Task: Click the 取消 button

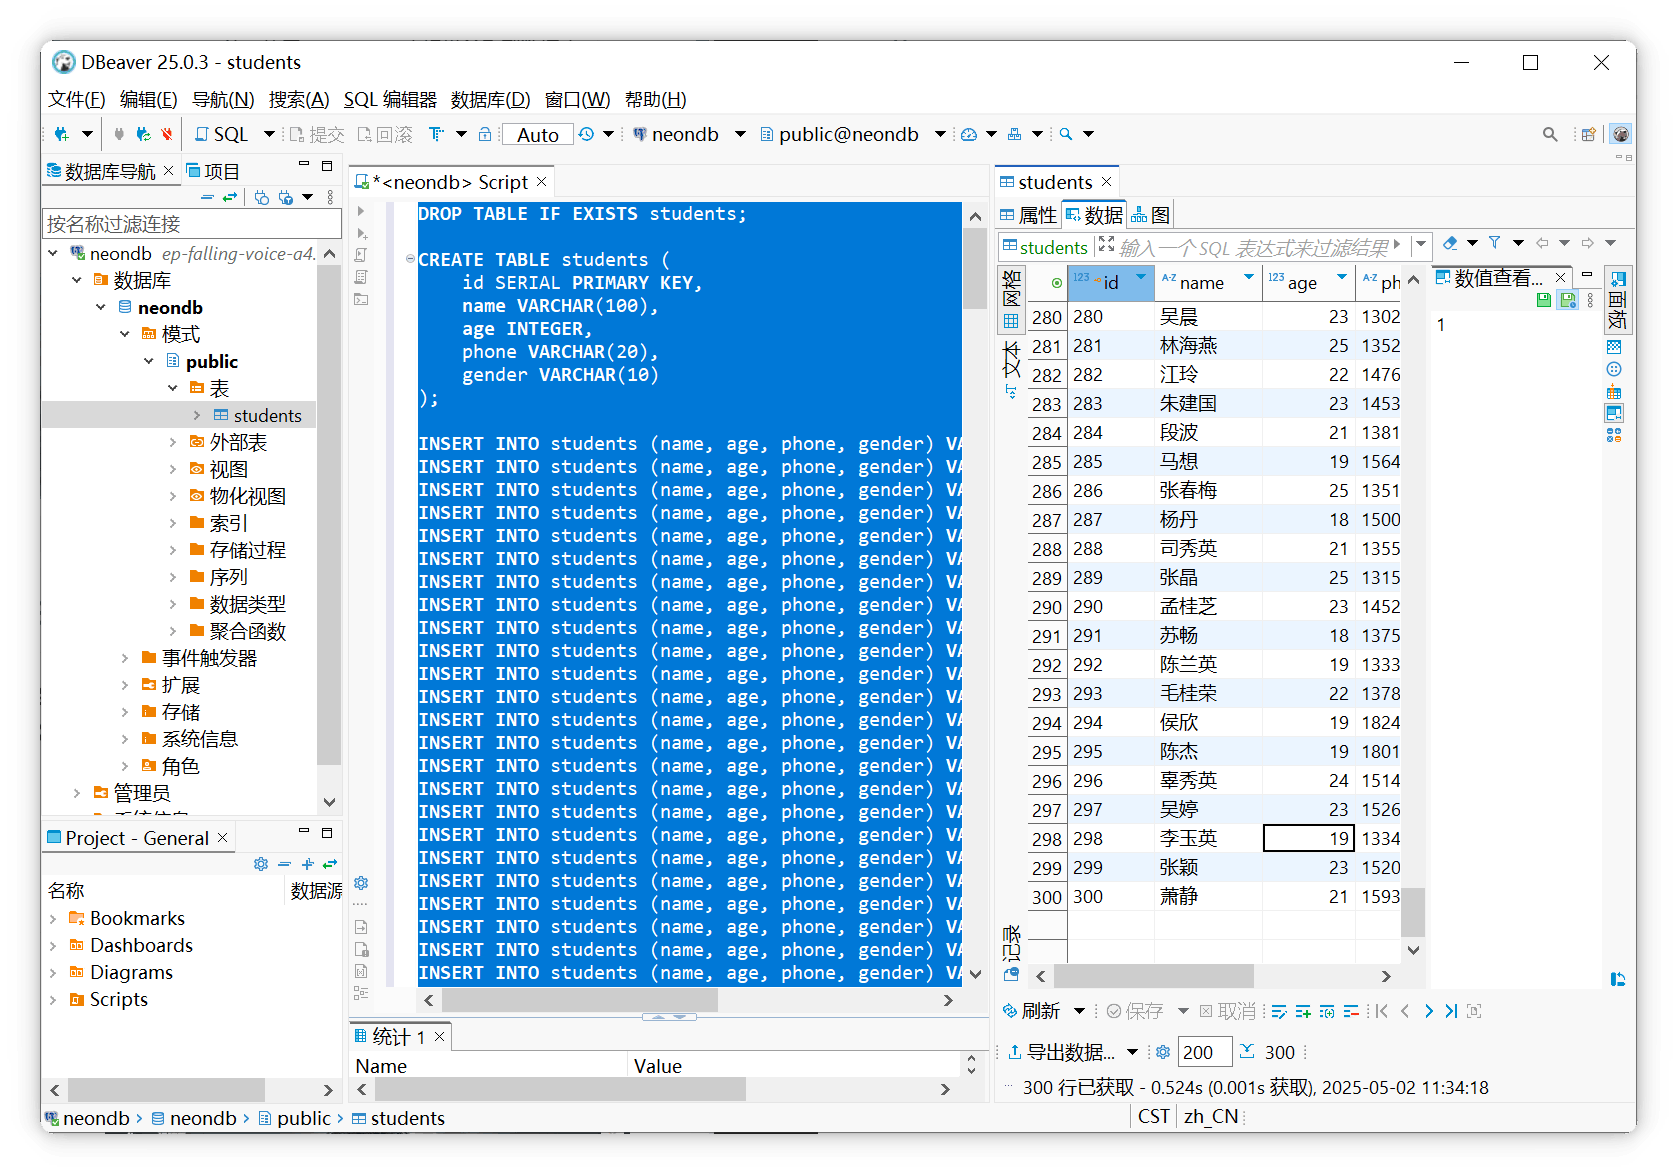Action: tap(1227, 1011)
